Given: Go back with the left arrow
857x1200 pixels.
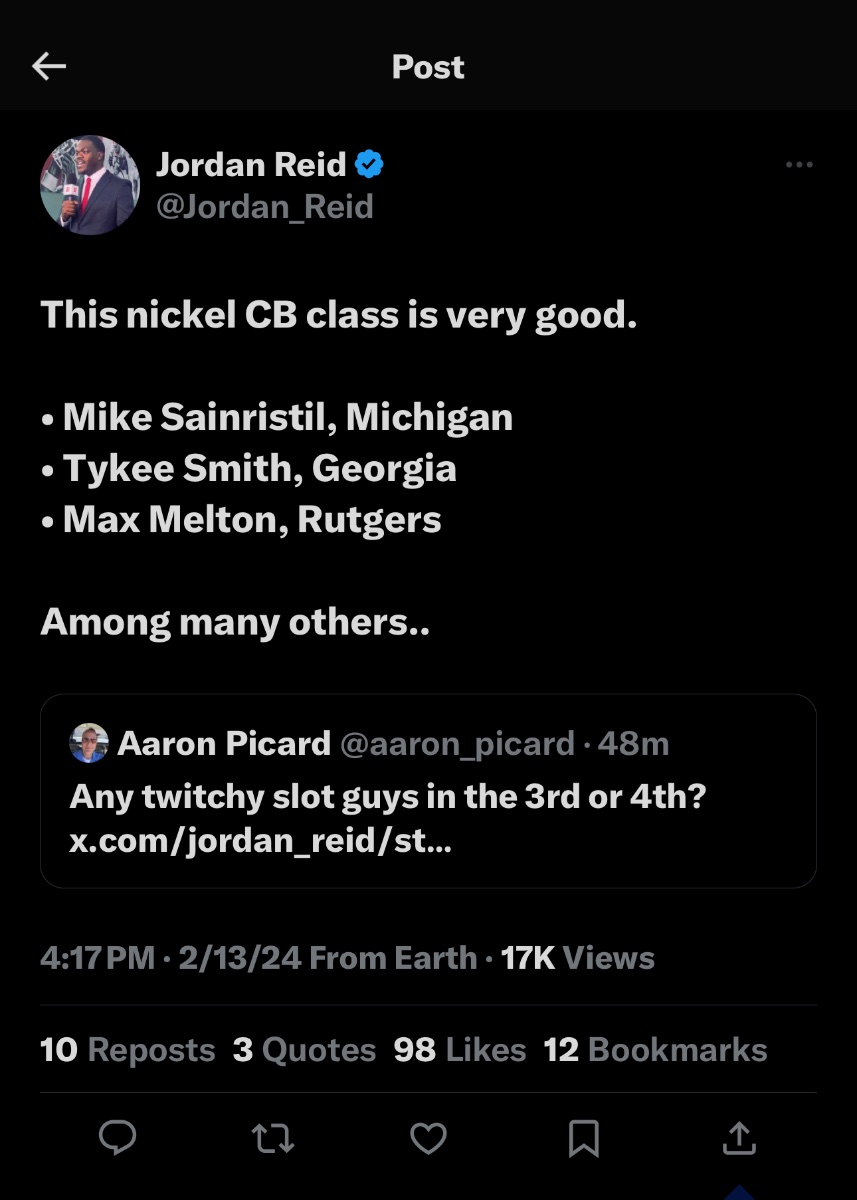Looking at the screenshot, I should coord(49,67).
